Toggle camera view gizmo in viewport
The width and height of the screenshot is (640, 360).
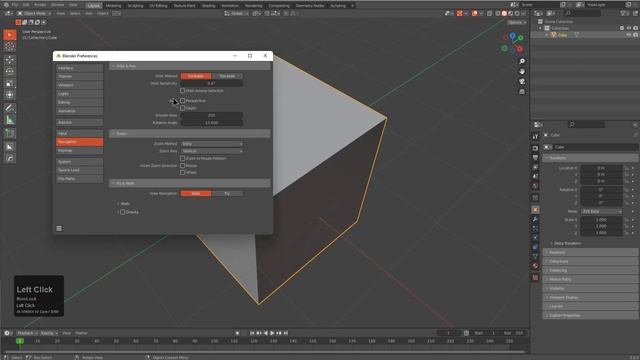point(522,82)
